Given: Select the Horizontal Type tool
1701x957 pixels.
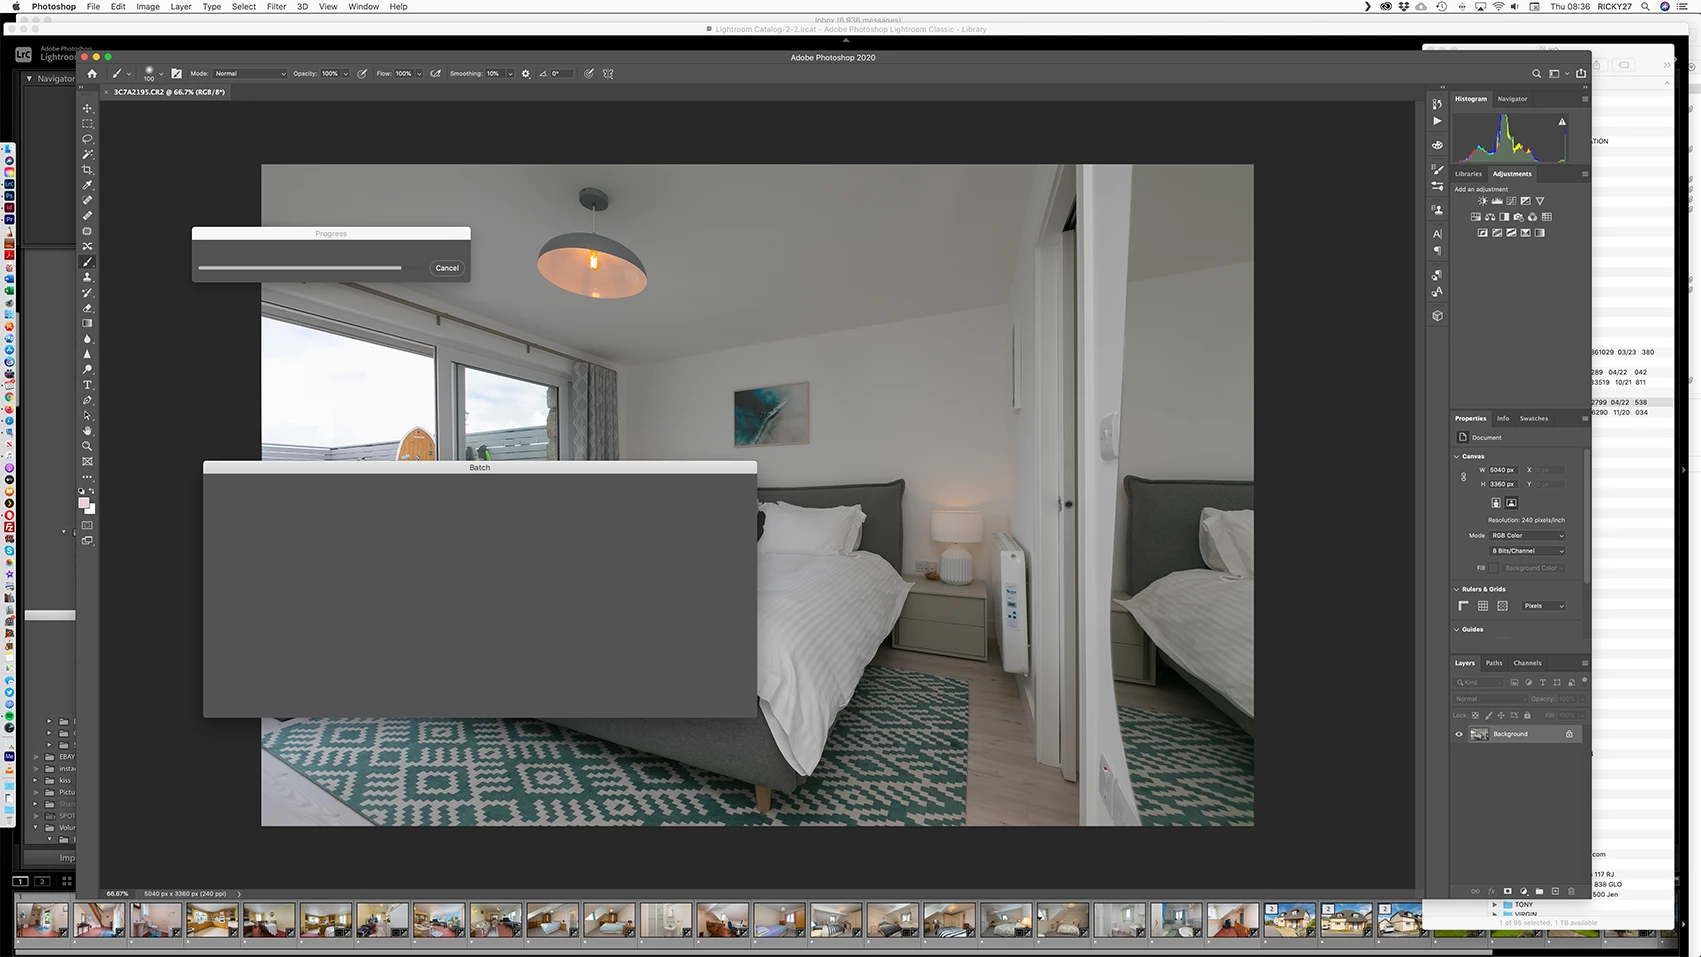Looking at the screenshot, I should coord(87,385).
